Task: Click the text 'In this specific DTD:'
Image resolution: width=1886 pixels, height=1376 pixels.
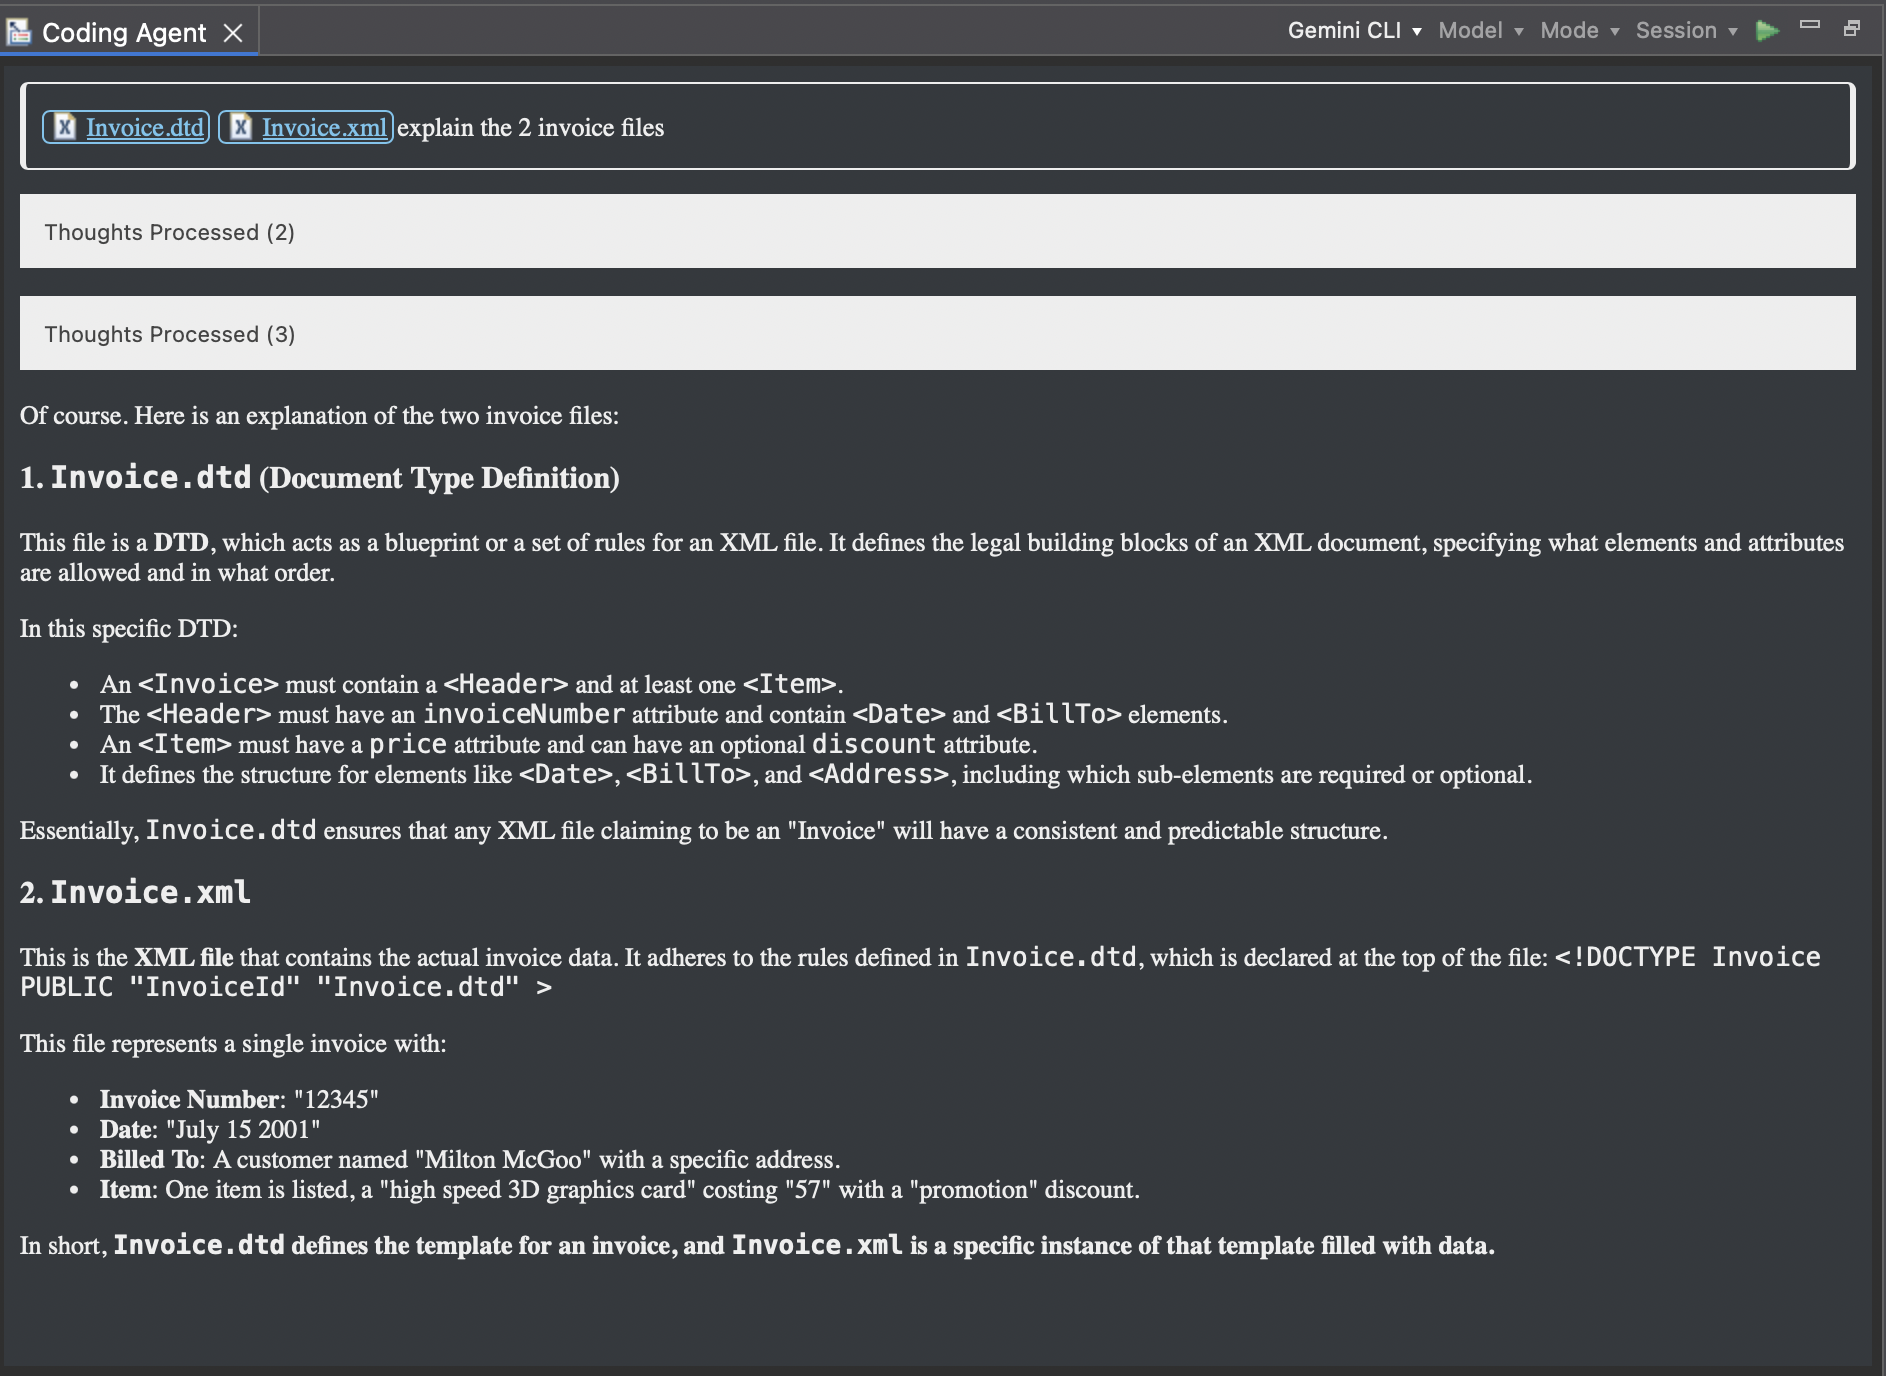Action: coord(129,628)
